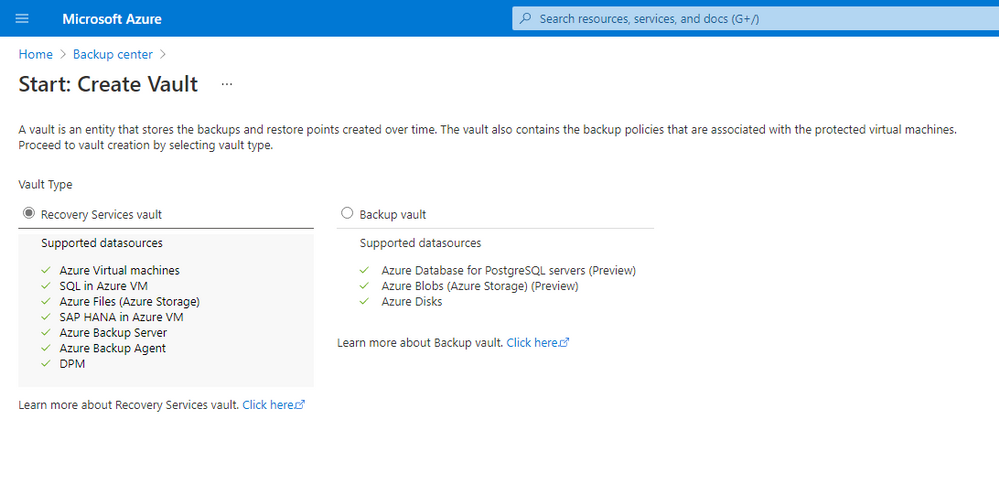Focus the Search resources, services, and docs box
Screen dimensions: 999x497
(756, 18)
